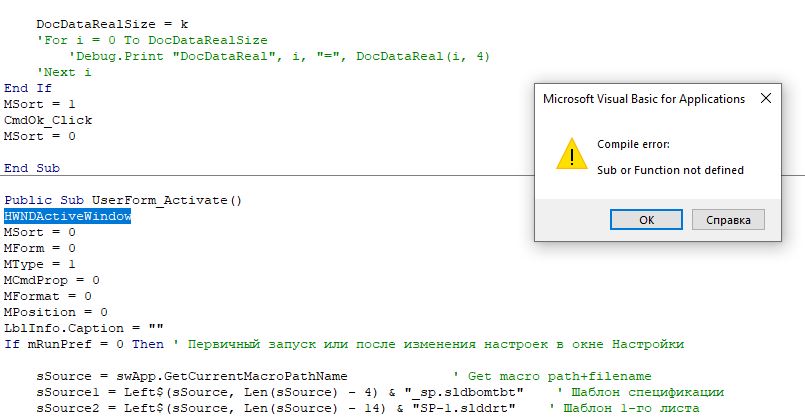Click the Справка help button
This screenshot has height=419, width=805.
727,219
